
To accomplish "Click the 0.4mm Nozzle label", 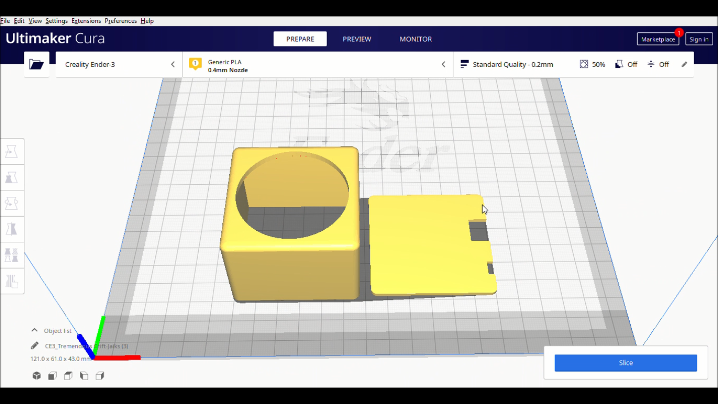I will point(228,70).
